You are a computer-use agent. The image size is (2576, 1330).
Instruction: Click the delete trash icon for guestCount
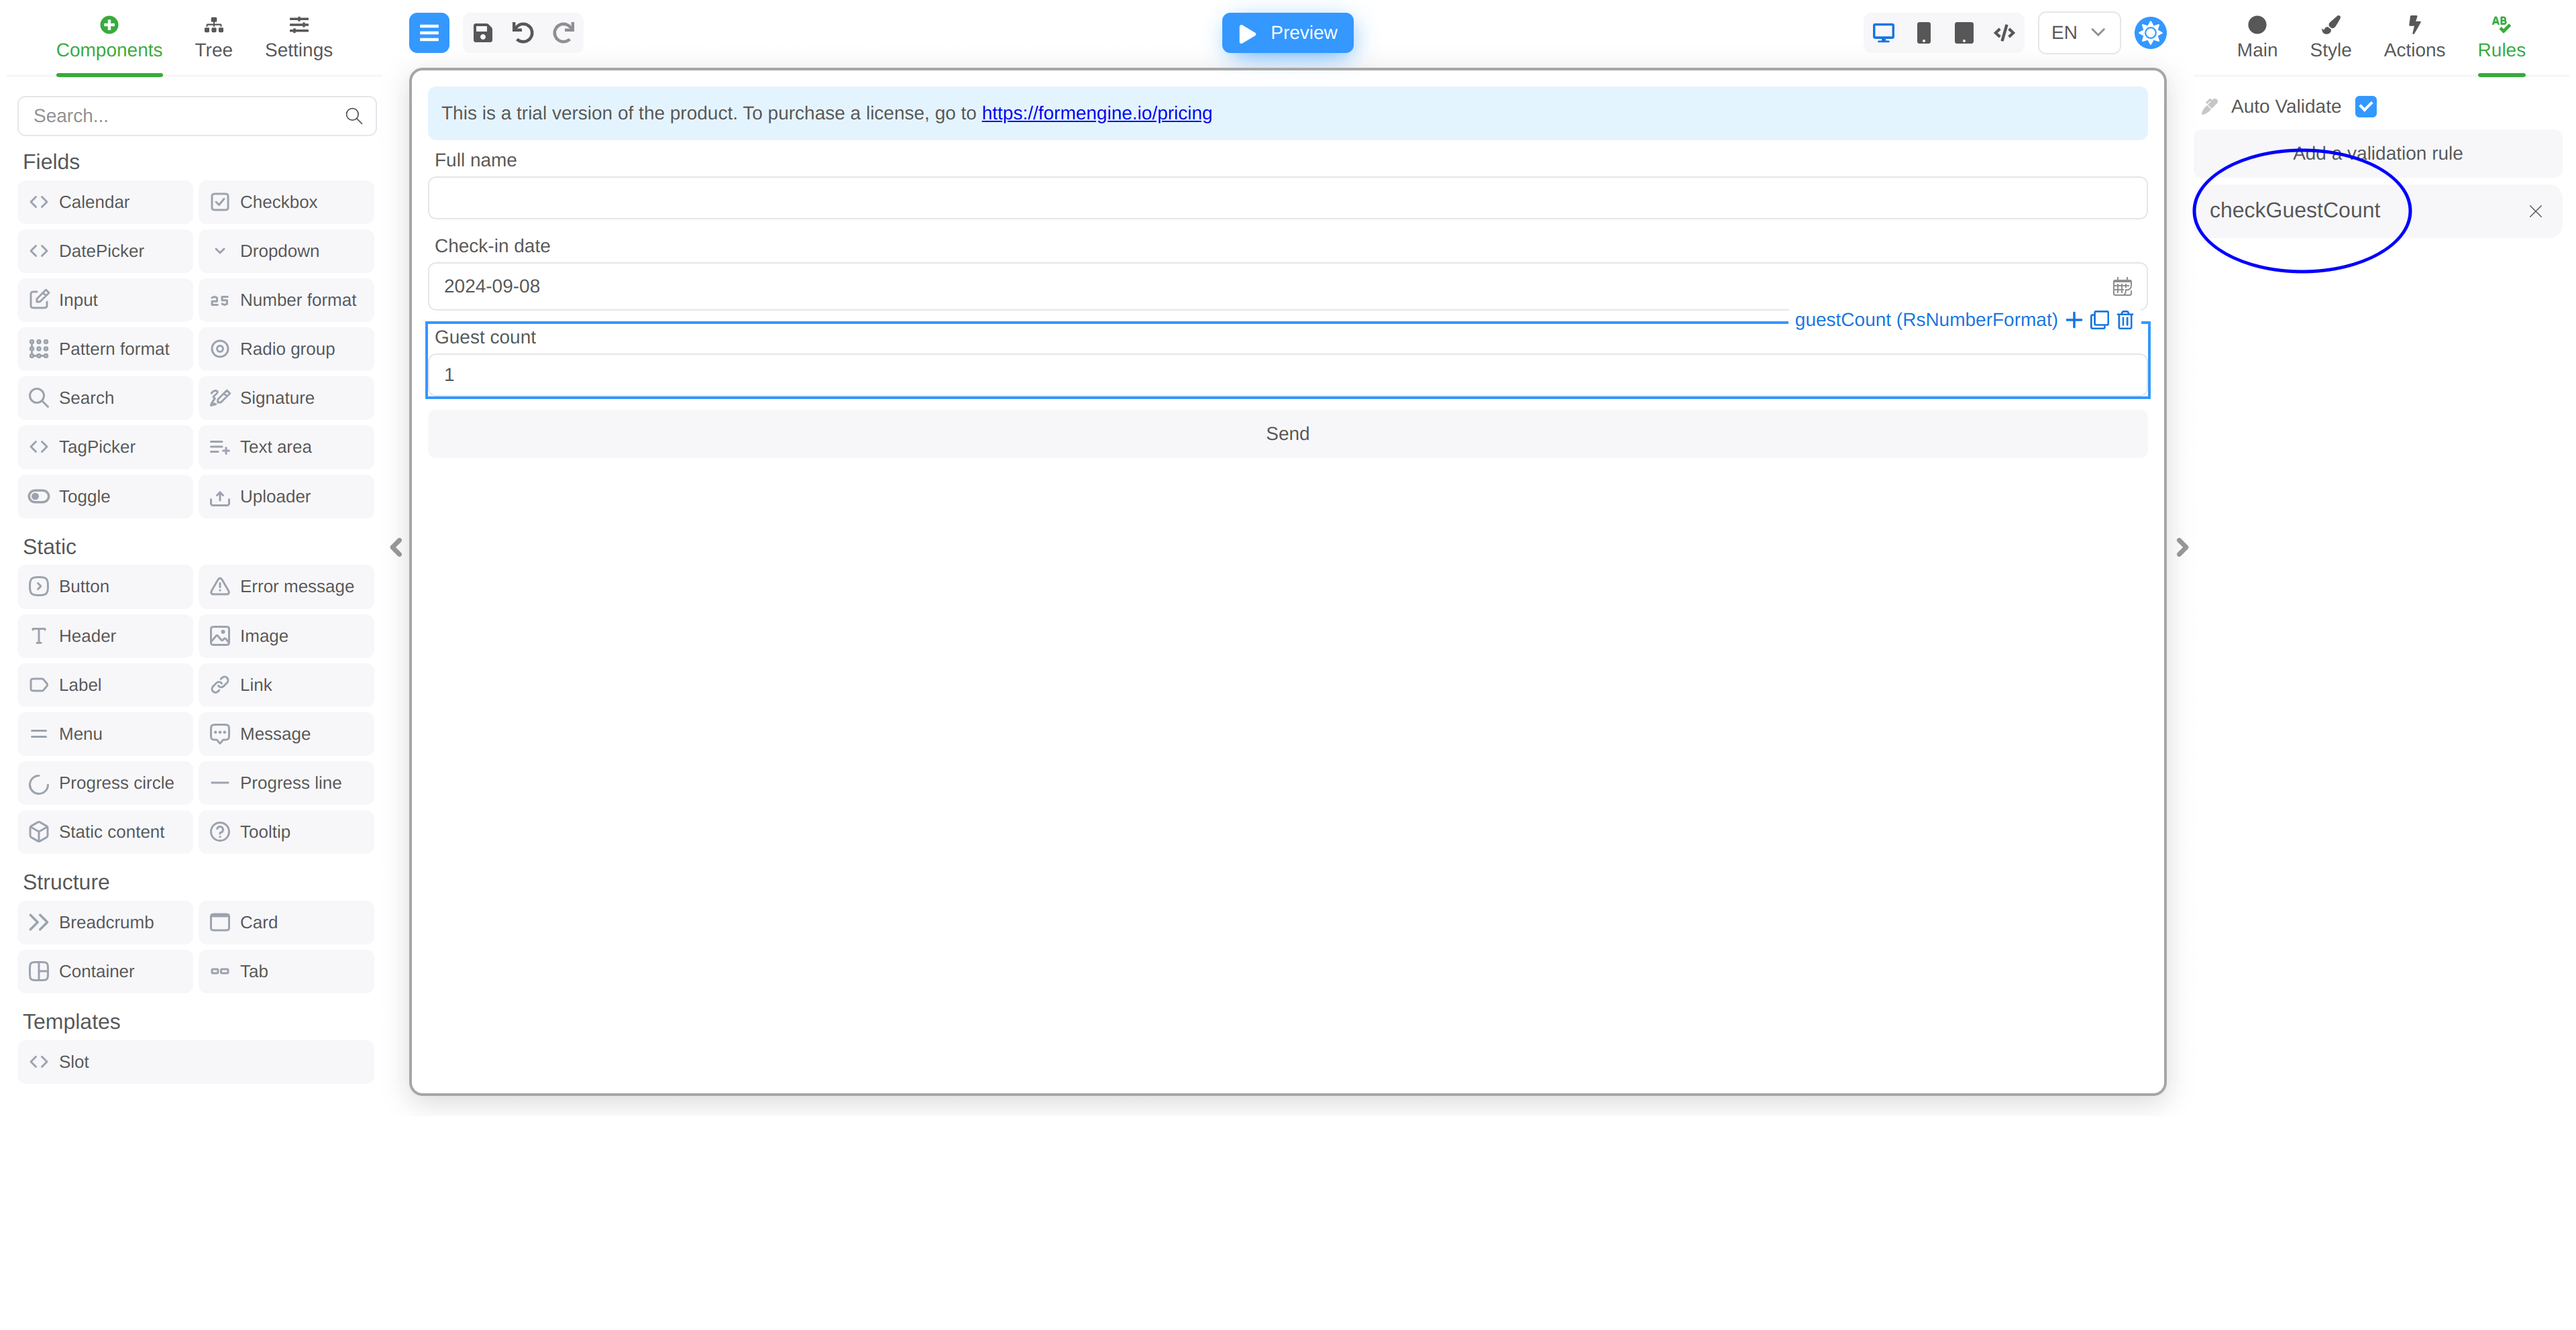(x=2125, y=319)
